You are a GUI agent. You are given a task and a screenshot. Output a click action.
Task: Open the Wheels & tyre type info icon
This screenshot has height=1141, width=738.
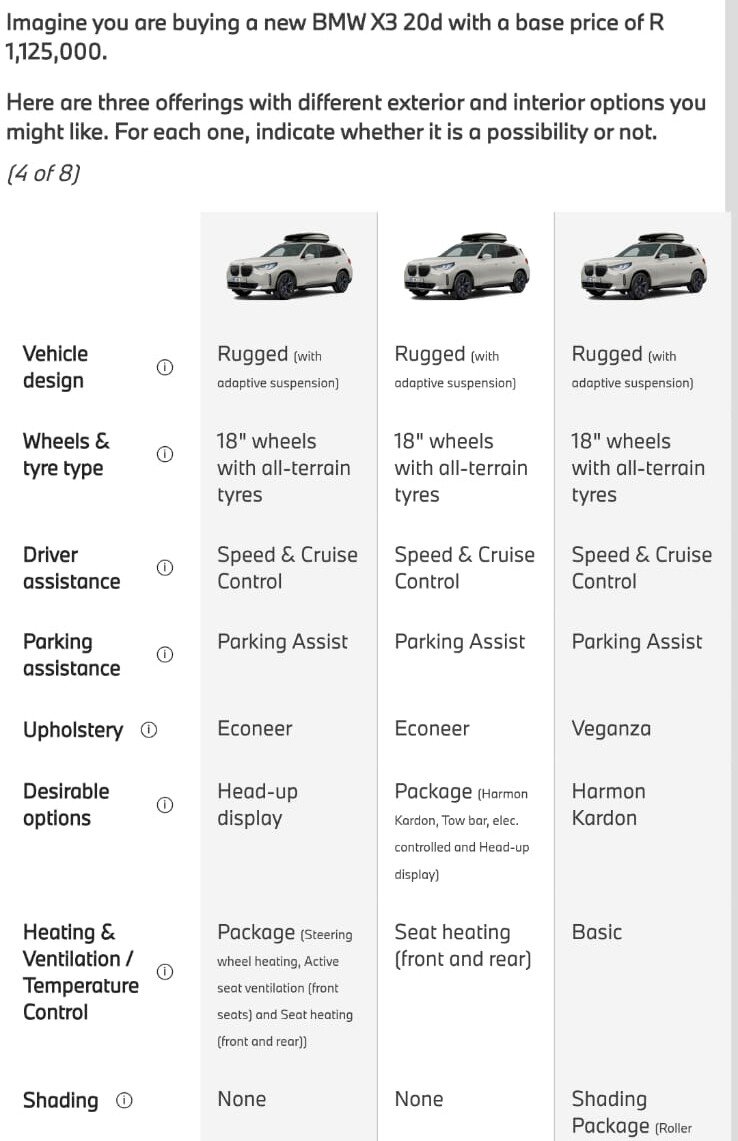pyautogui.click(x=165, y=454)
